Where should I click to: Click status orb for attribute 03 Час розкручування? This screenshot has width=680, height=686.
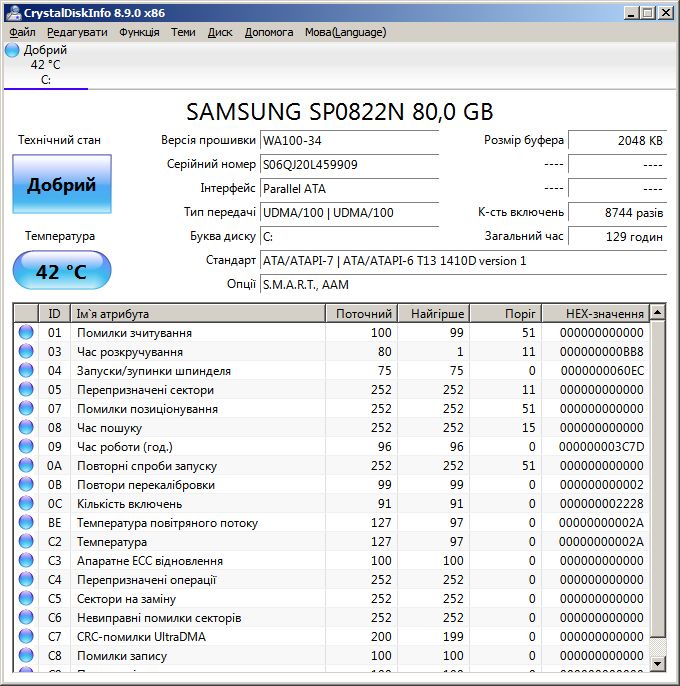click(26, 351)
